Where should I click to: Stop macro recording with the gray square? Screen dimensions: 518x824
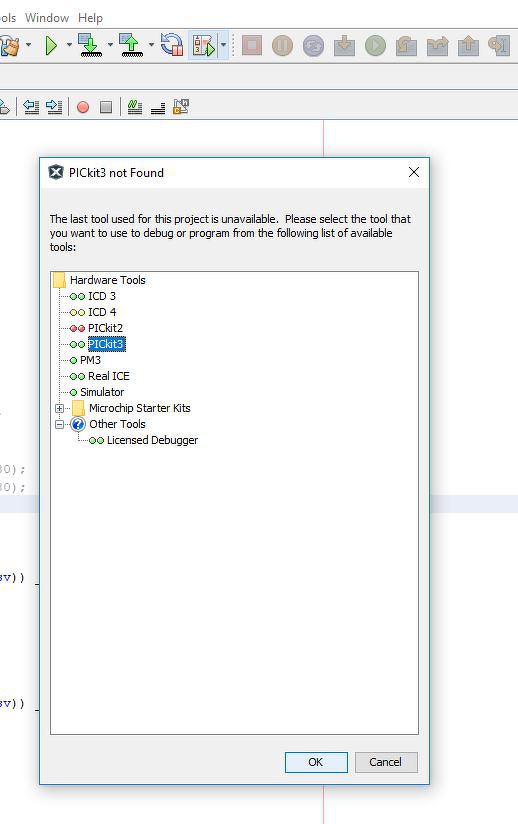point(106,107)
